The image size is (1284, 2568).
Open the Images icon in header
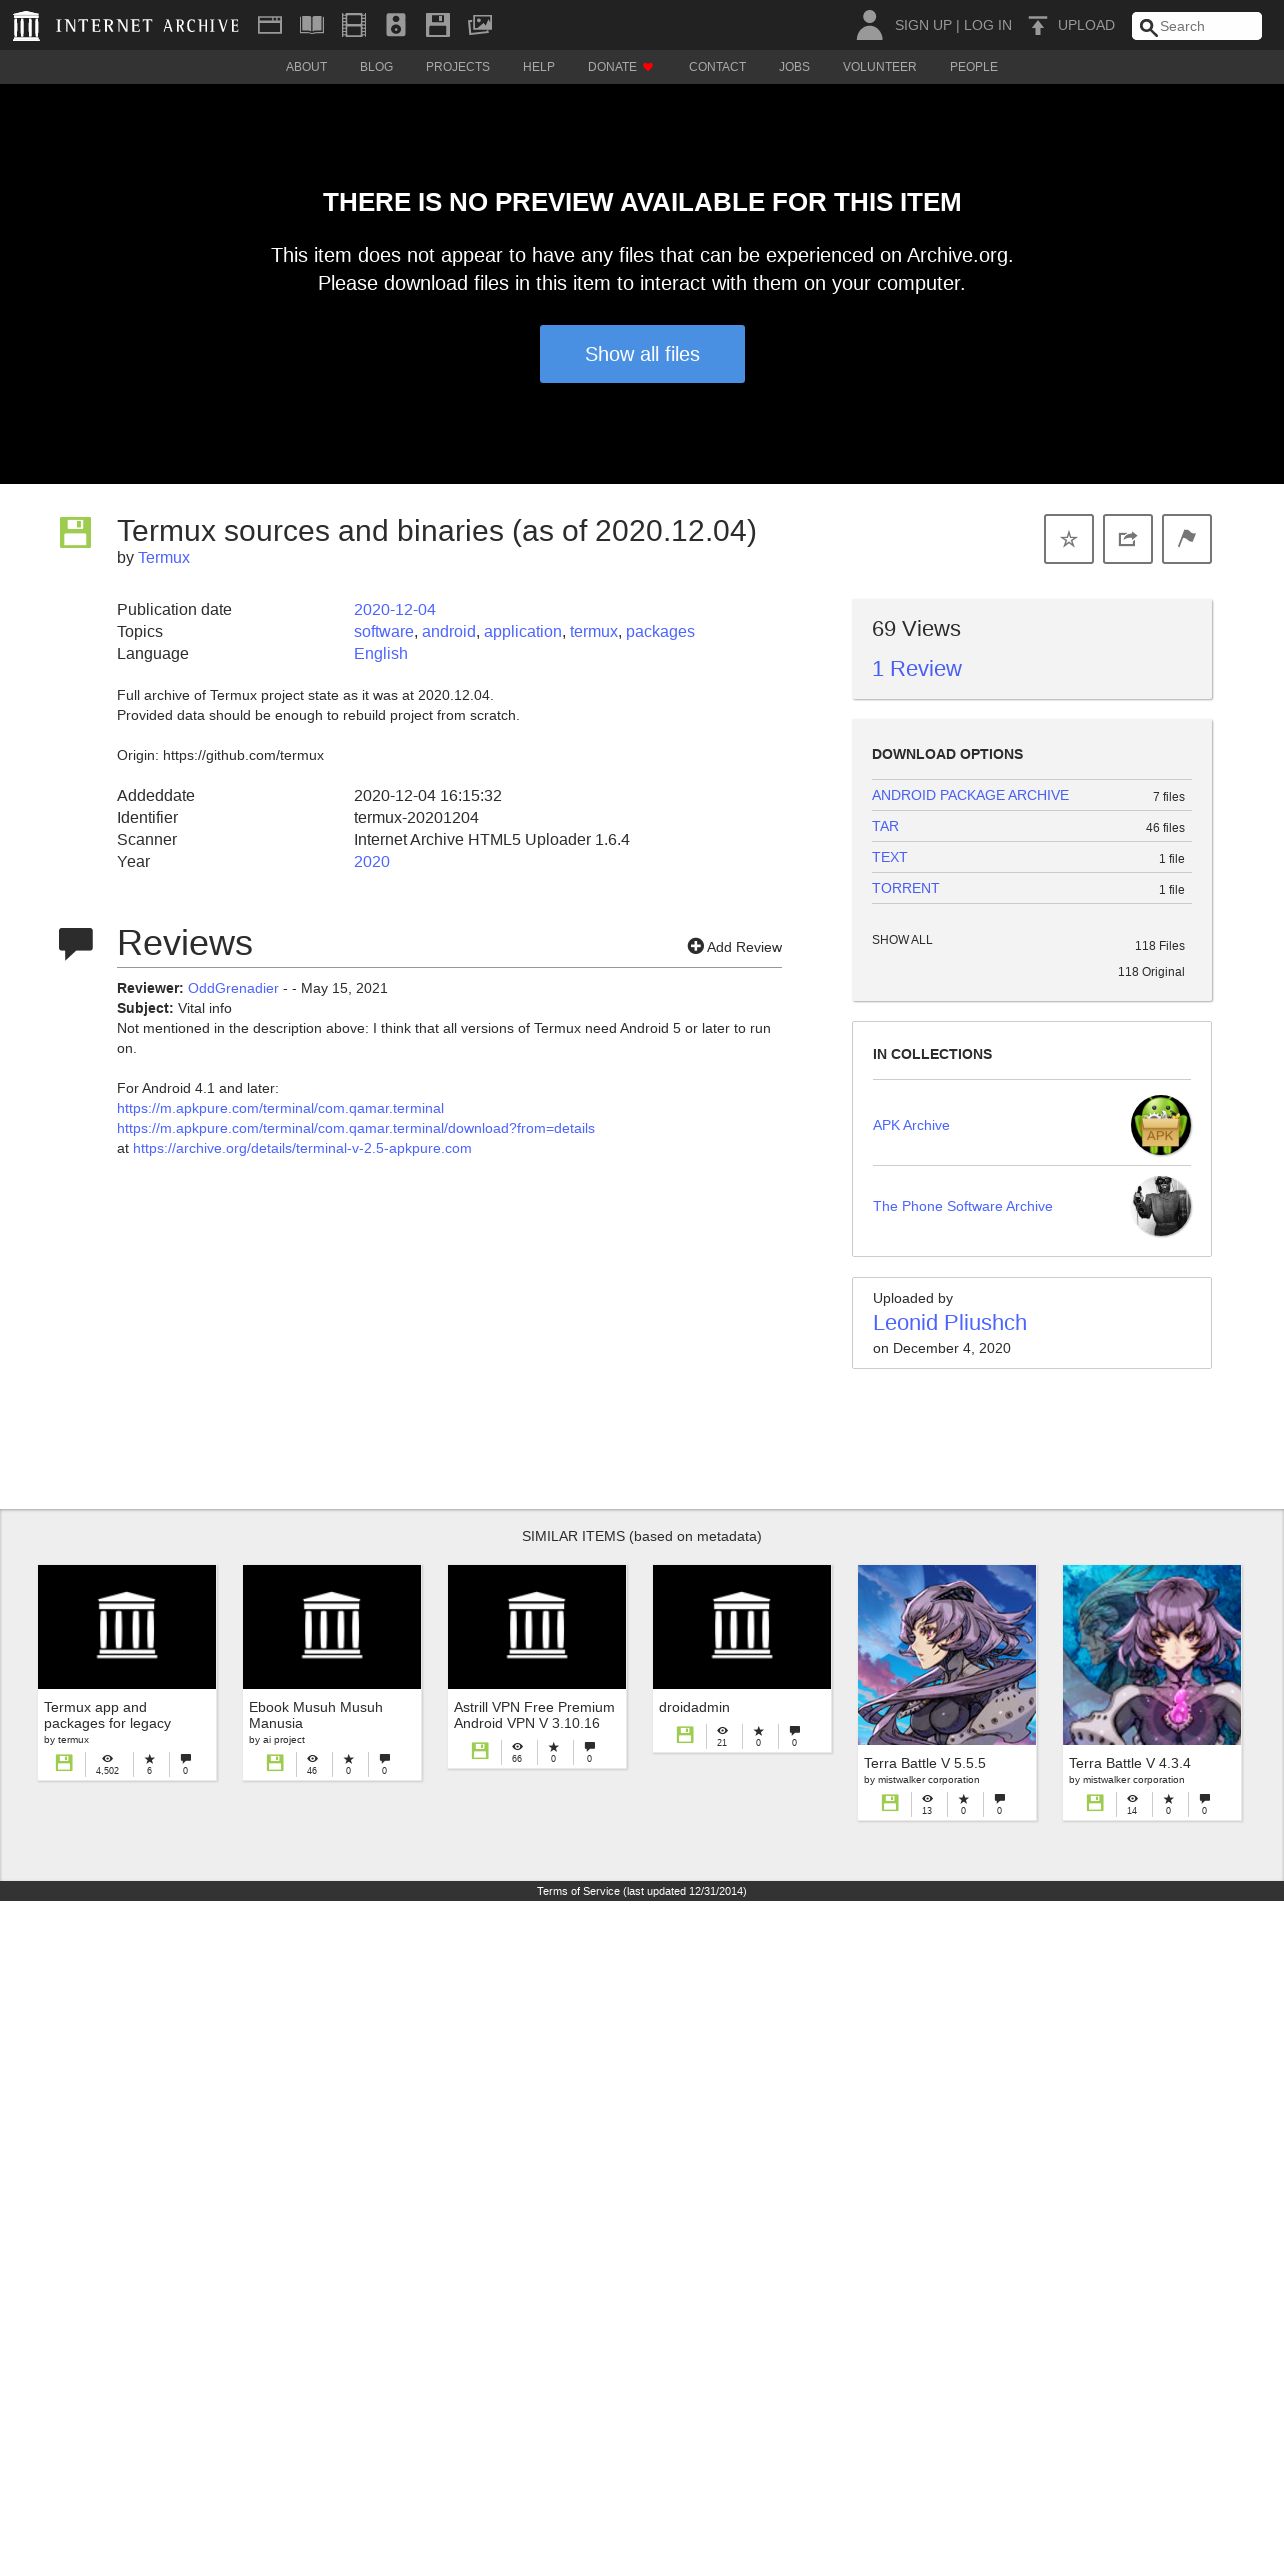click(x=480, y=25)
